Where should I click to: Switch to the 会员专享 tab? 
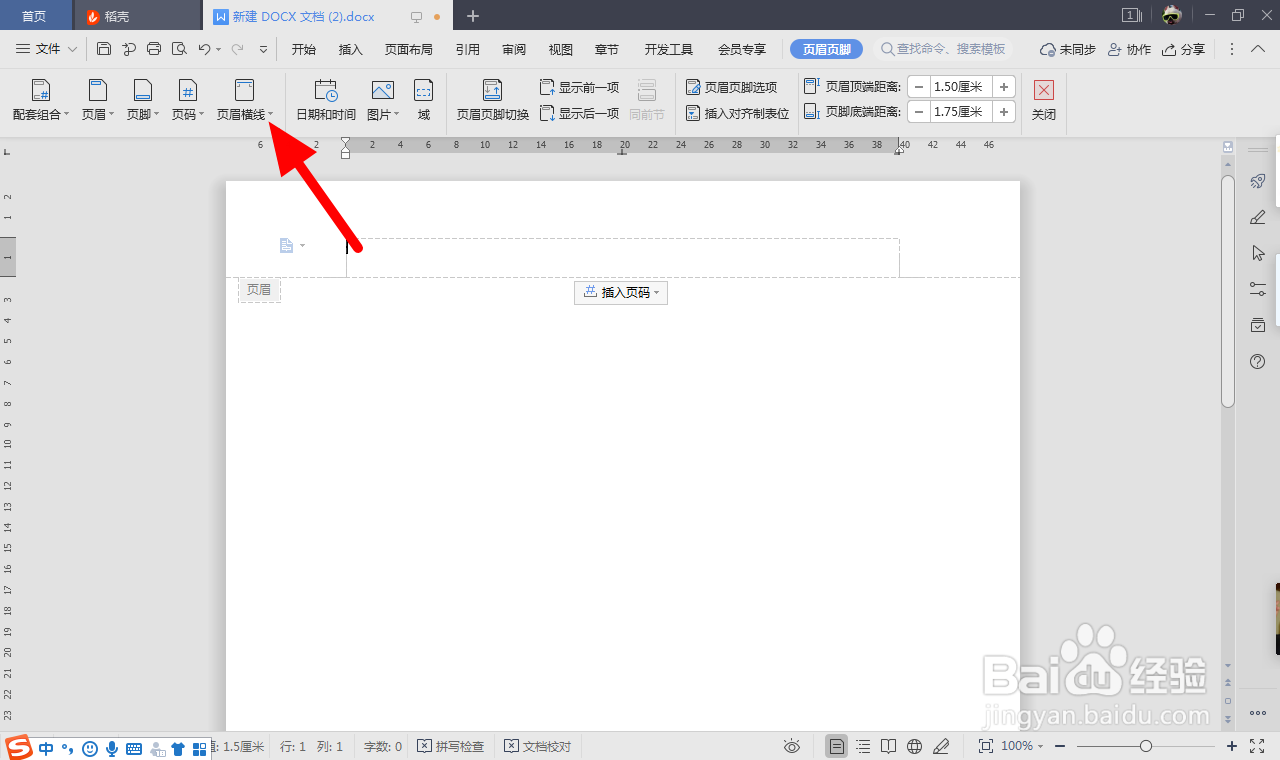click(x=742, y=49)
